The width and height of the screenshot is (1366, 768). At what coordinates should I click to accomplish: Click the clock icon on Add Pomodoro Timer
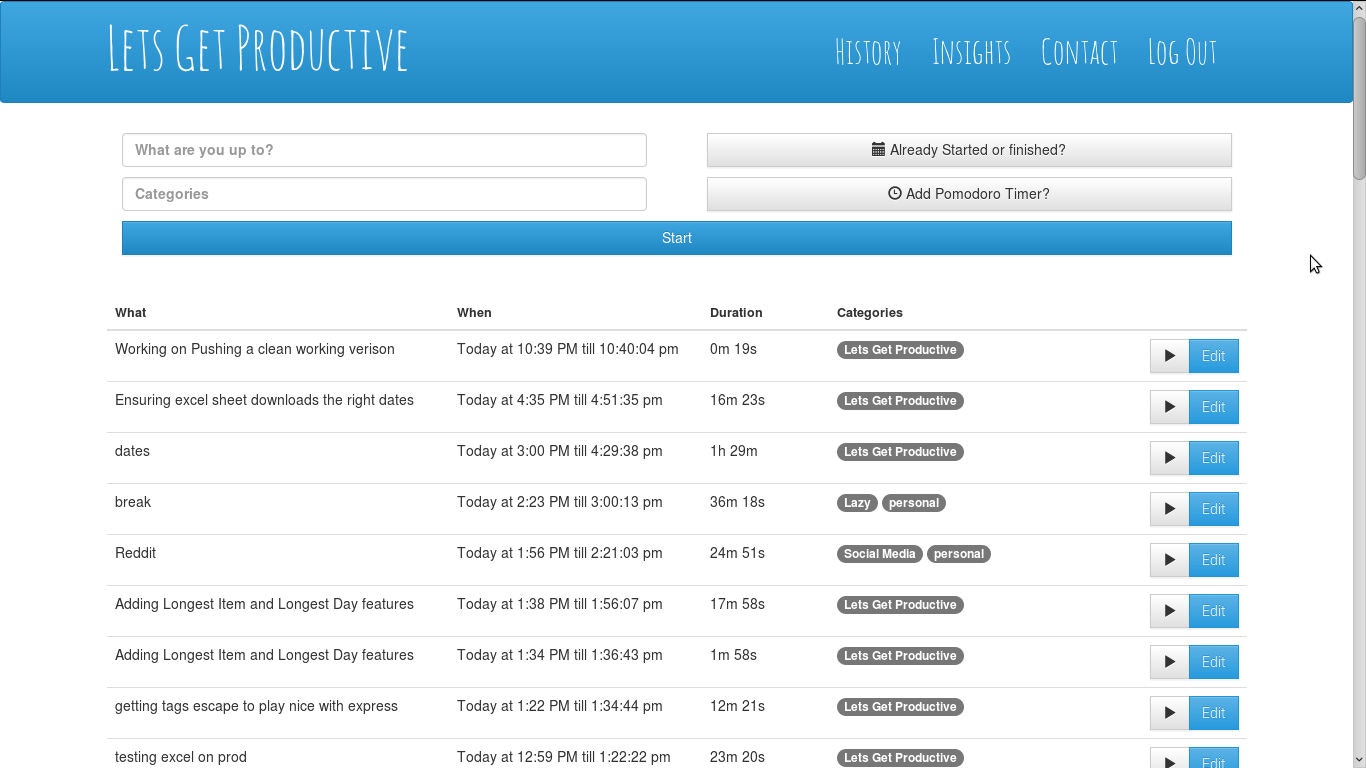[896, 194]
